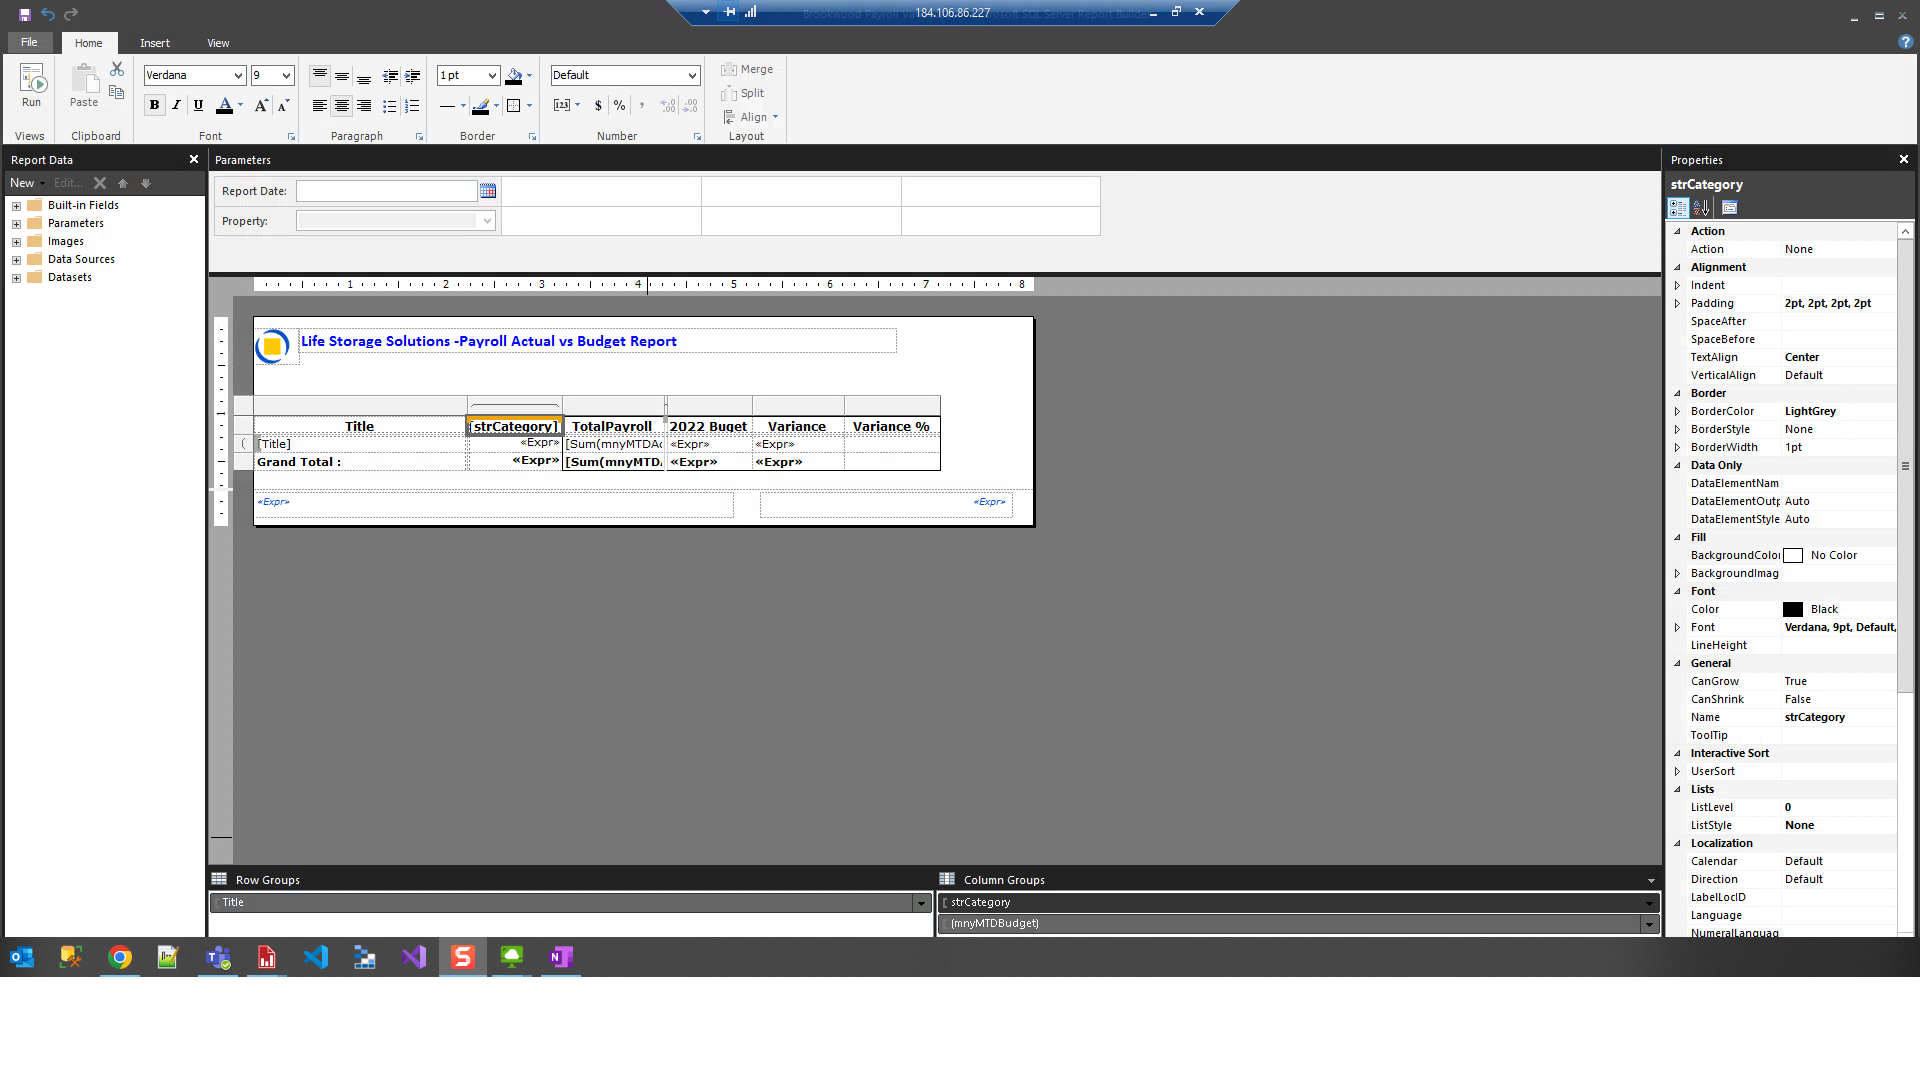Screen dimensions: 1920x1080
Task: Click the Run button to preview the report
Action: 31,85
